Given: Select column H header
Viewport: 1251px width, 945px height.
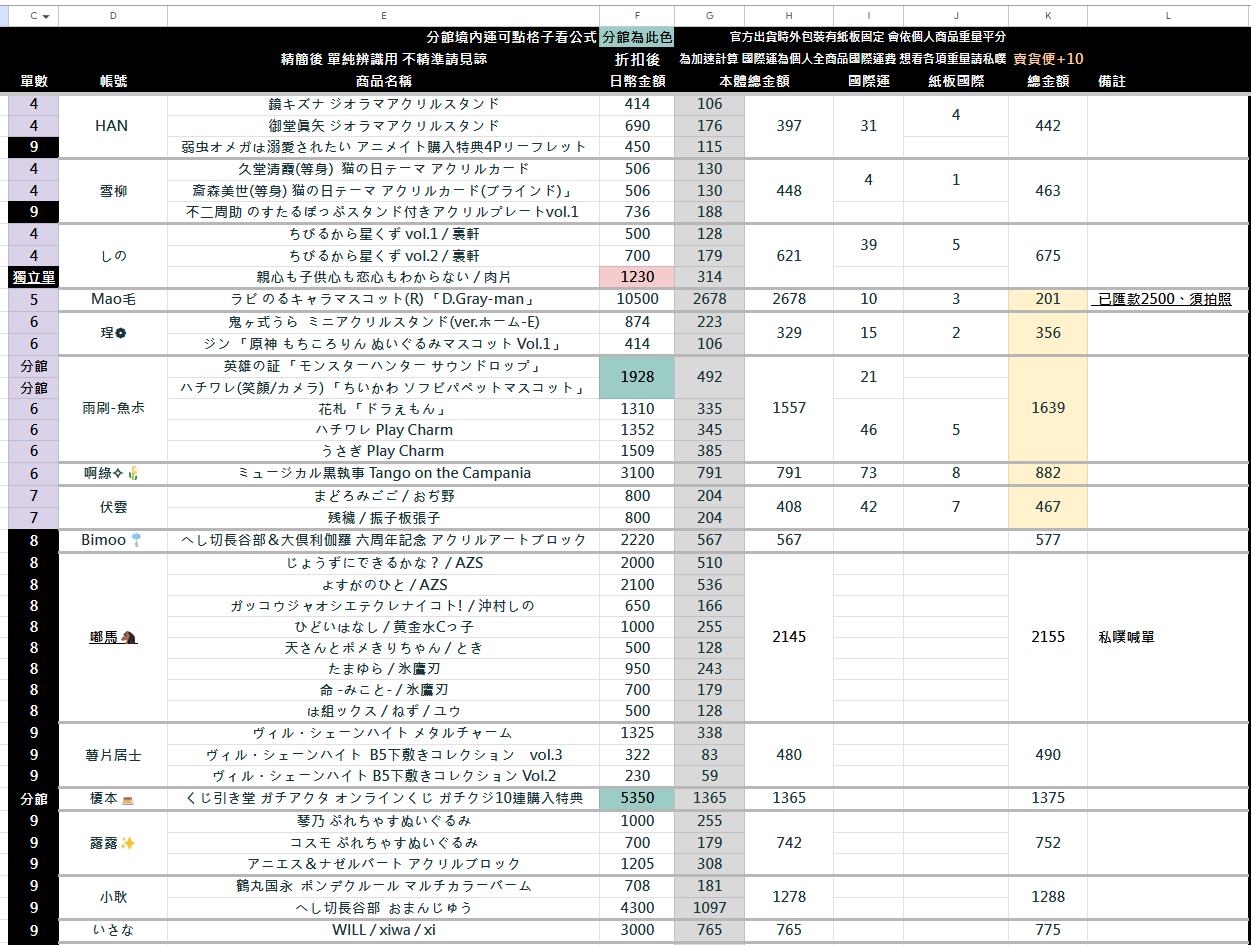Looking at the screenshot, I should [x=789, y=16].
